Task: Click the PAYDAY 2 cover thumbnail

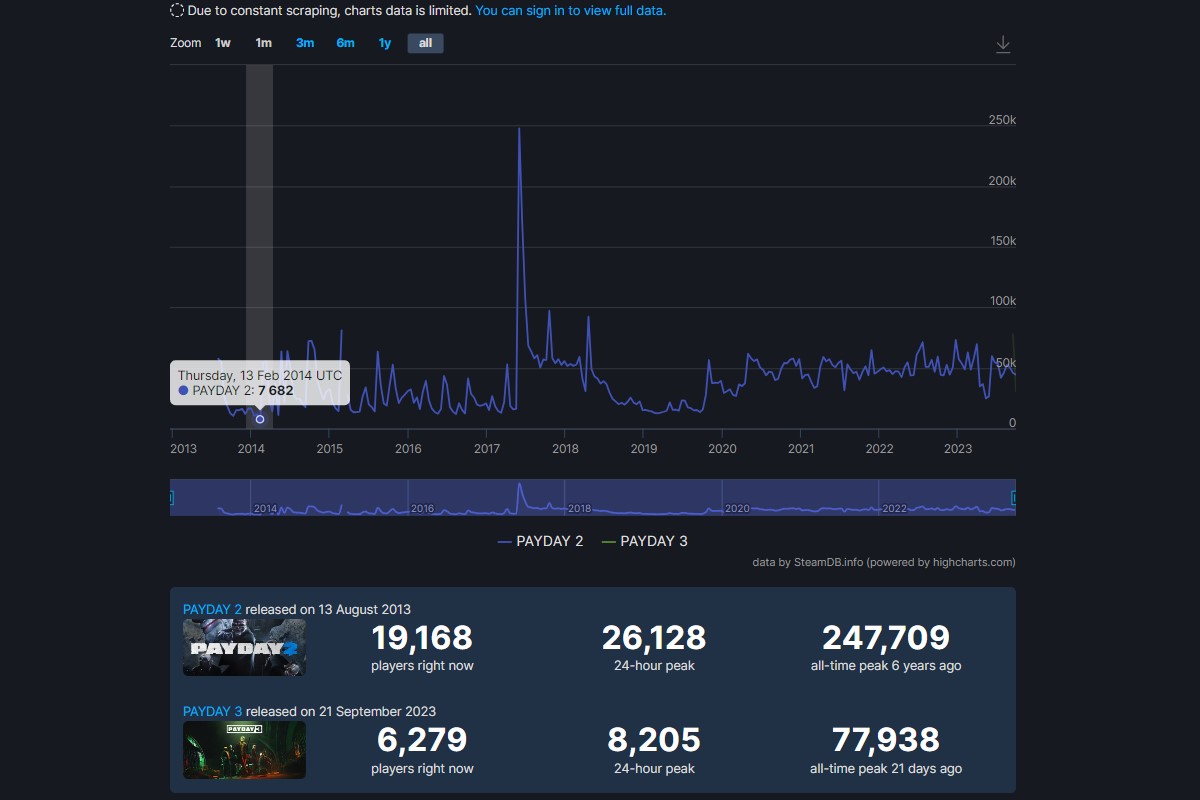Action: click(244, 647)
